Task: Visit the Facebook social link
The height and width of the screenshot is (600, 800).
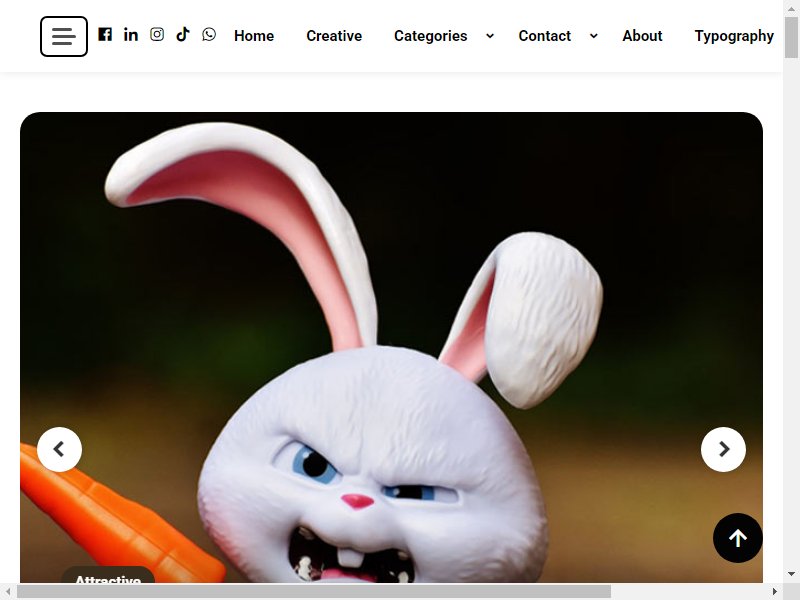Action: pos(105,34)
